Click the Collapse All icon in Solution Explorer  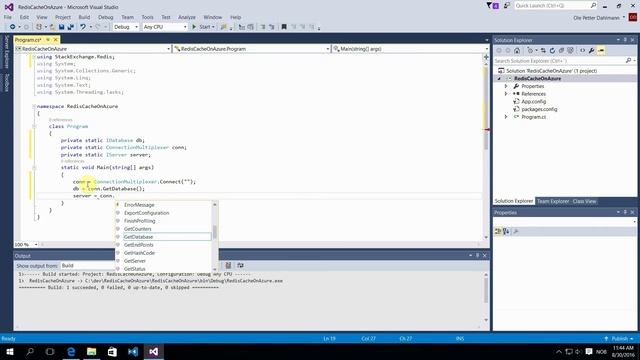click(x=561, y=51)
